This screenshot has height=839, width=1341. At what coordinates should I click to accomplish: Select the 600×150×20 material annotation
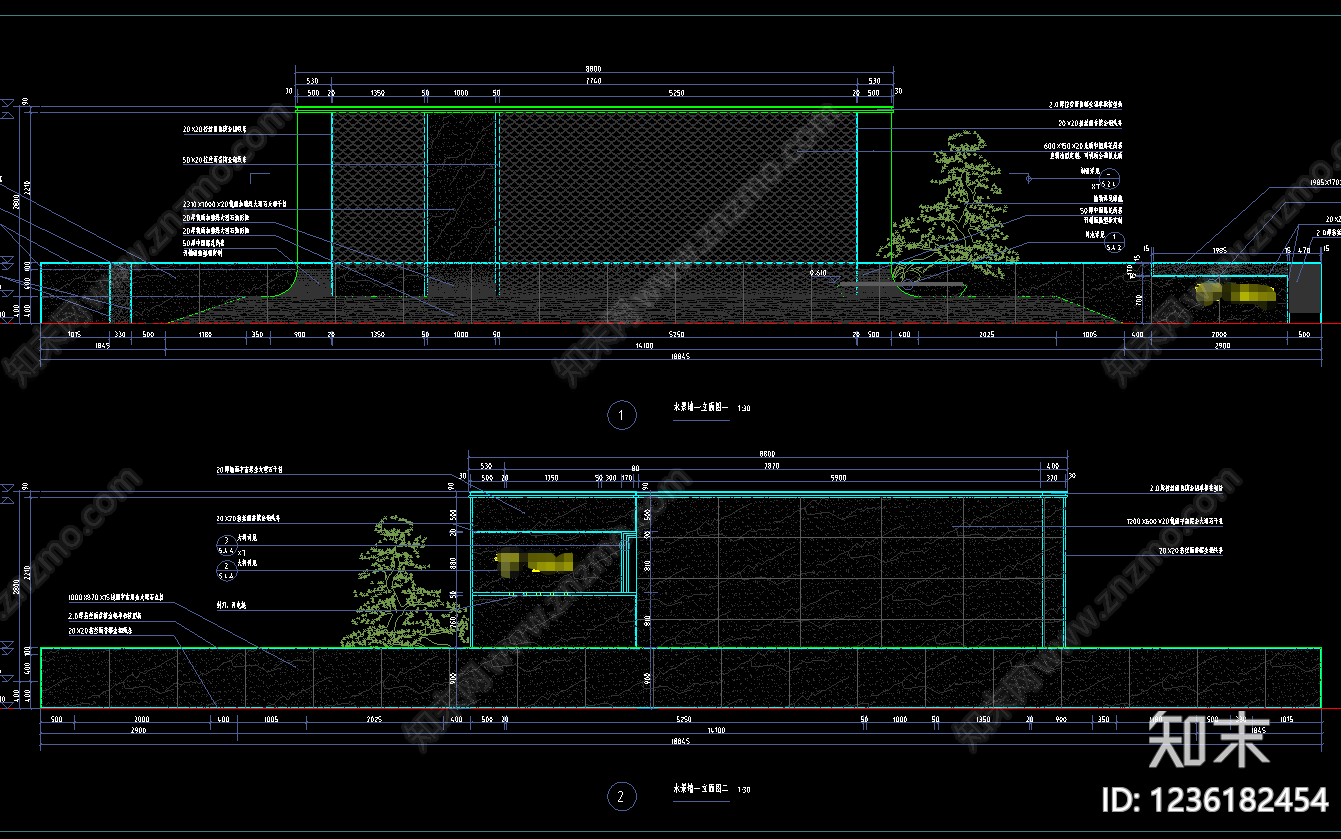1083,146
